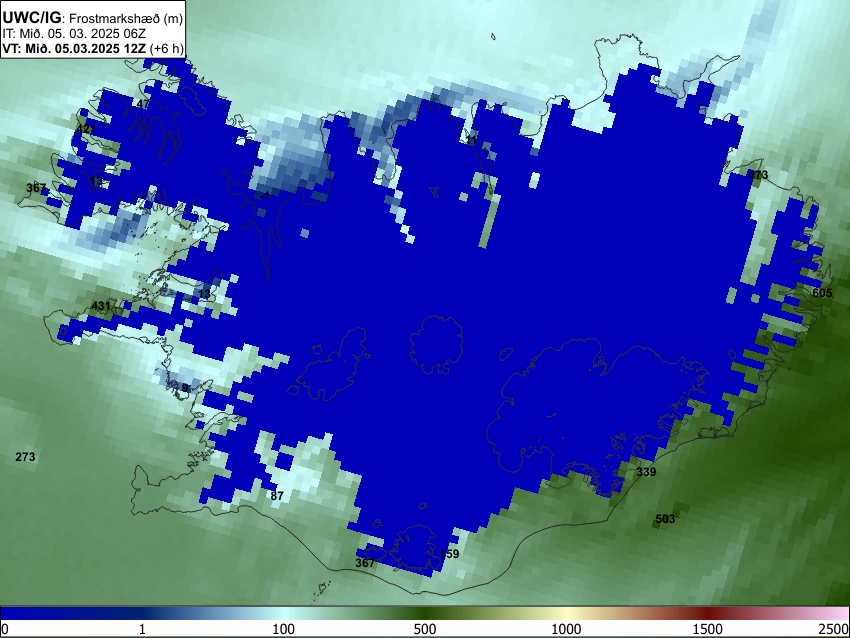Screen dimensions: 850x638
Task: Click the pink end of the color scale
Action: point(838,614)
